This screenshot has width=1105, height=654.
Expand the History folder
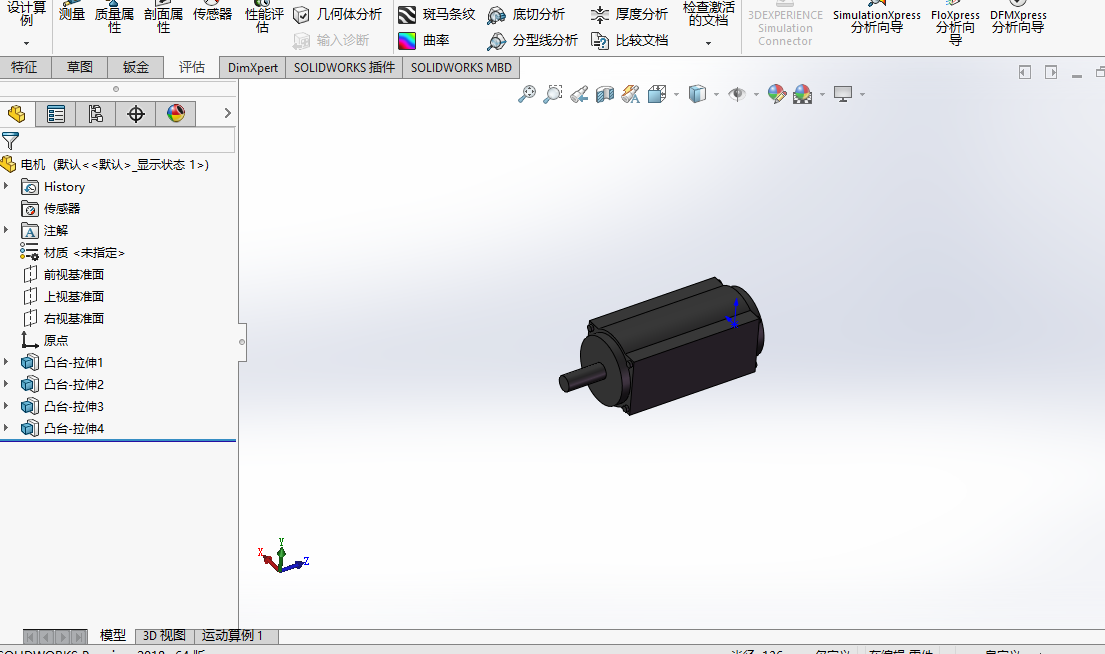coord(6,186)
